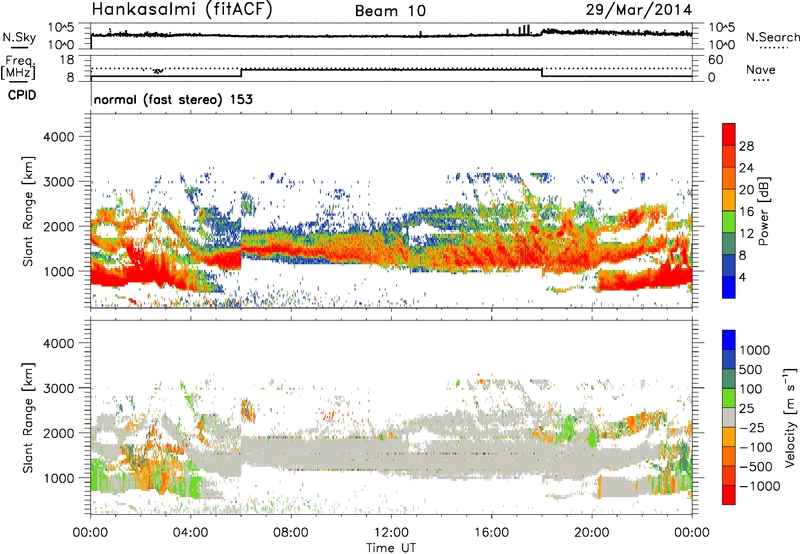The image size is (800, 554).
Task: Click the 'N.Sky' legend label
Action: pos(19,37)
